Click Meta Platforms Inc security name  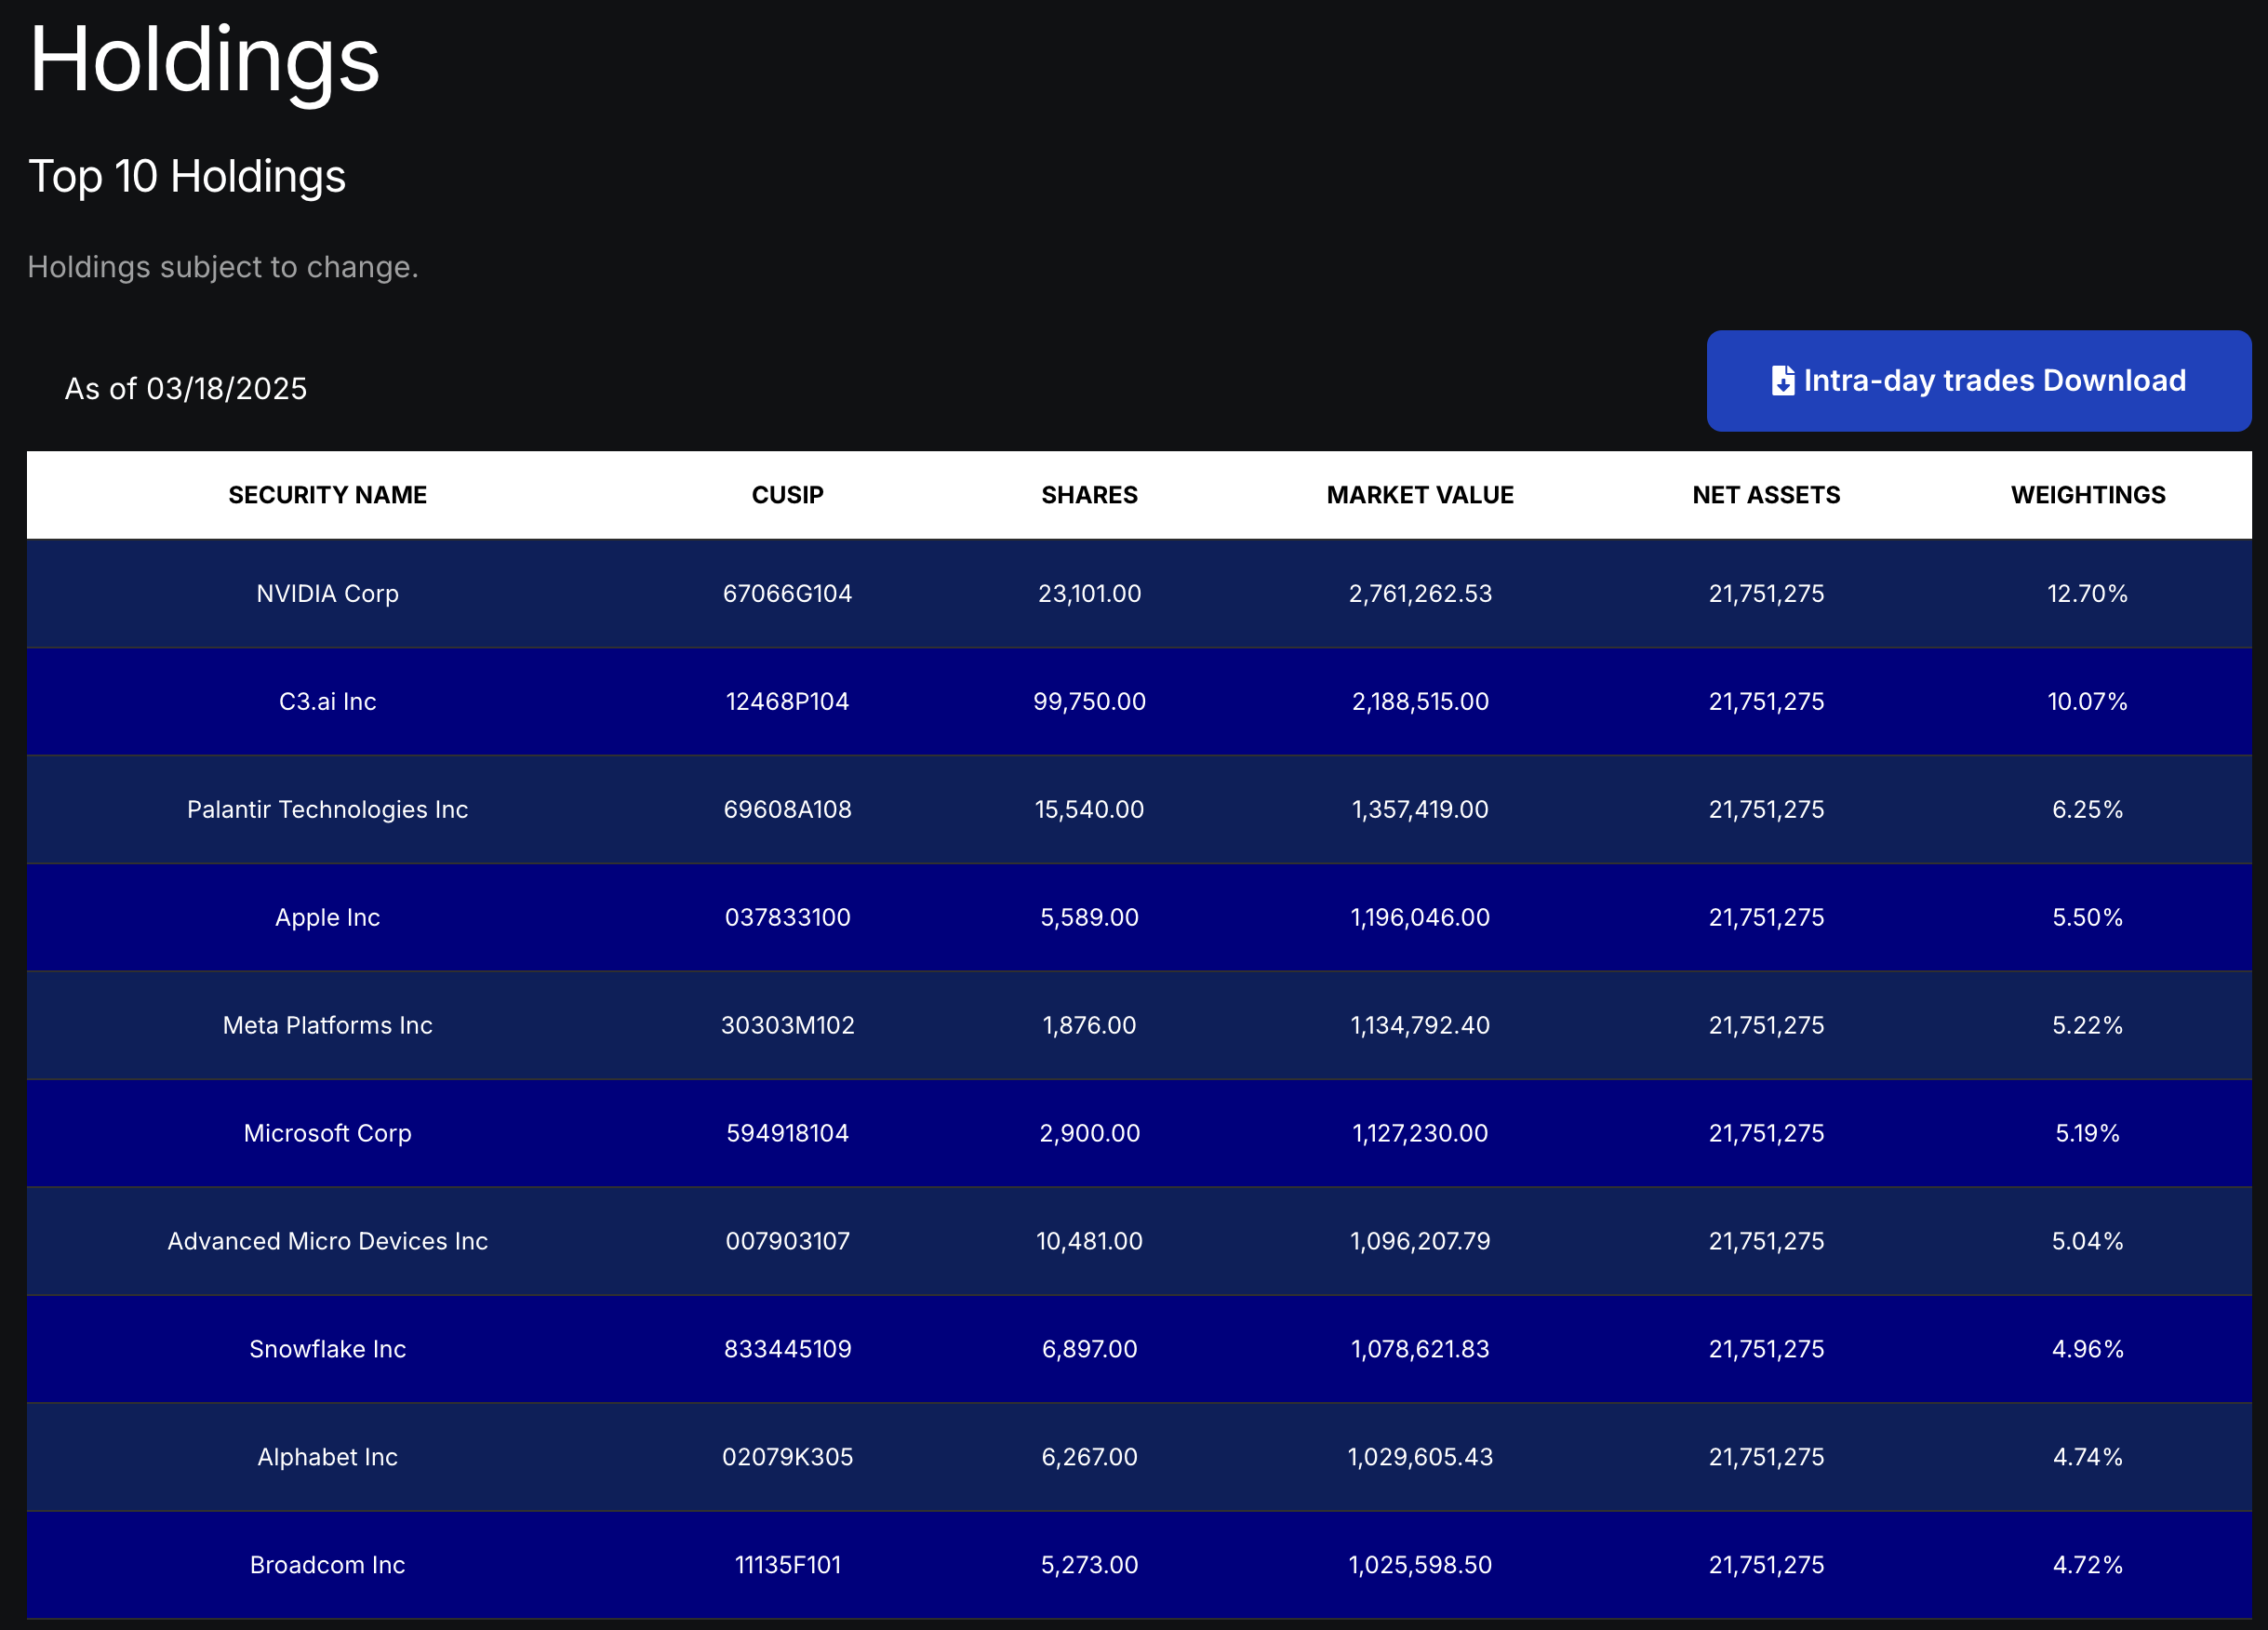coord(327,1026)
